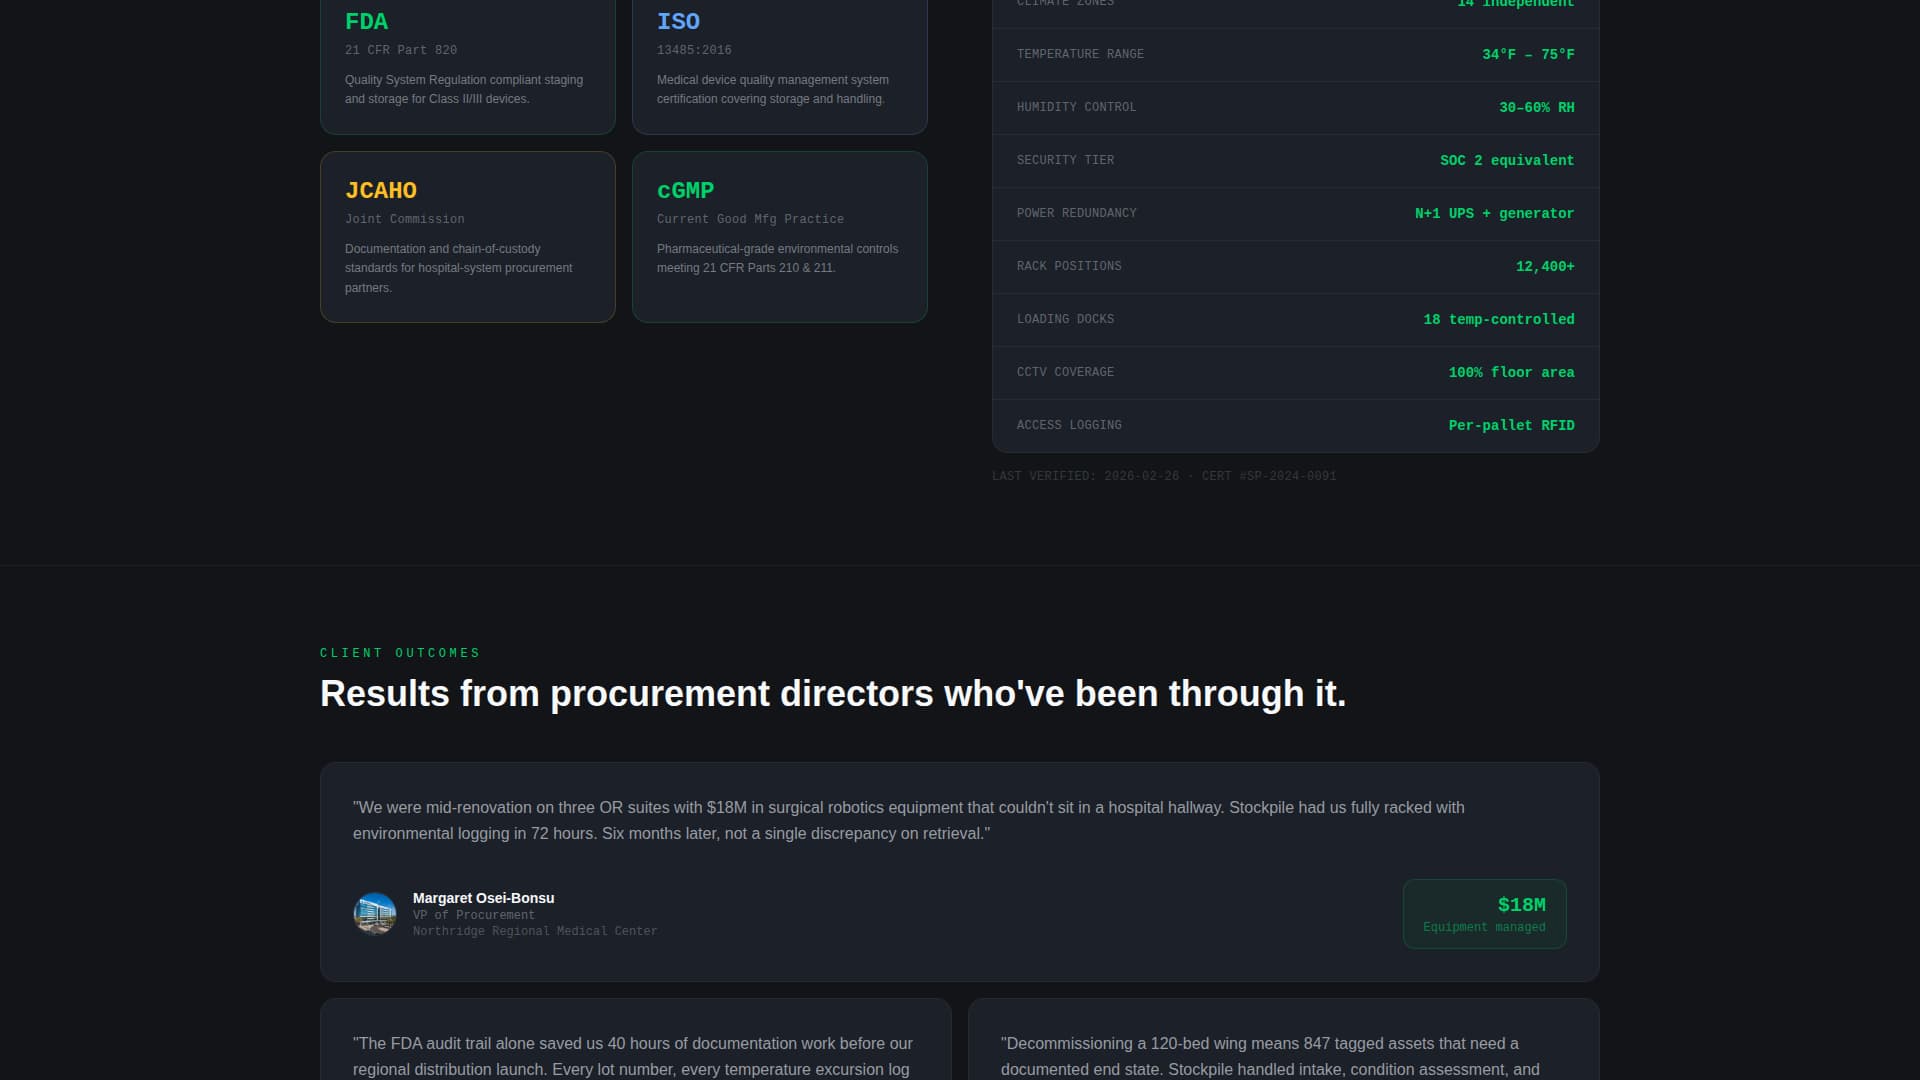Click the '18 temp-controlled' value

tap(1499, 319)
